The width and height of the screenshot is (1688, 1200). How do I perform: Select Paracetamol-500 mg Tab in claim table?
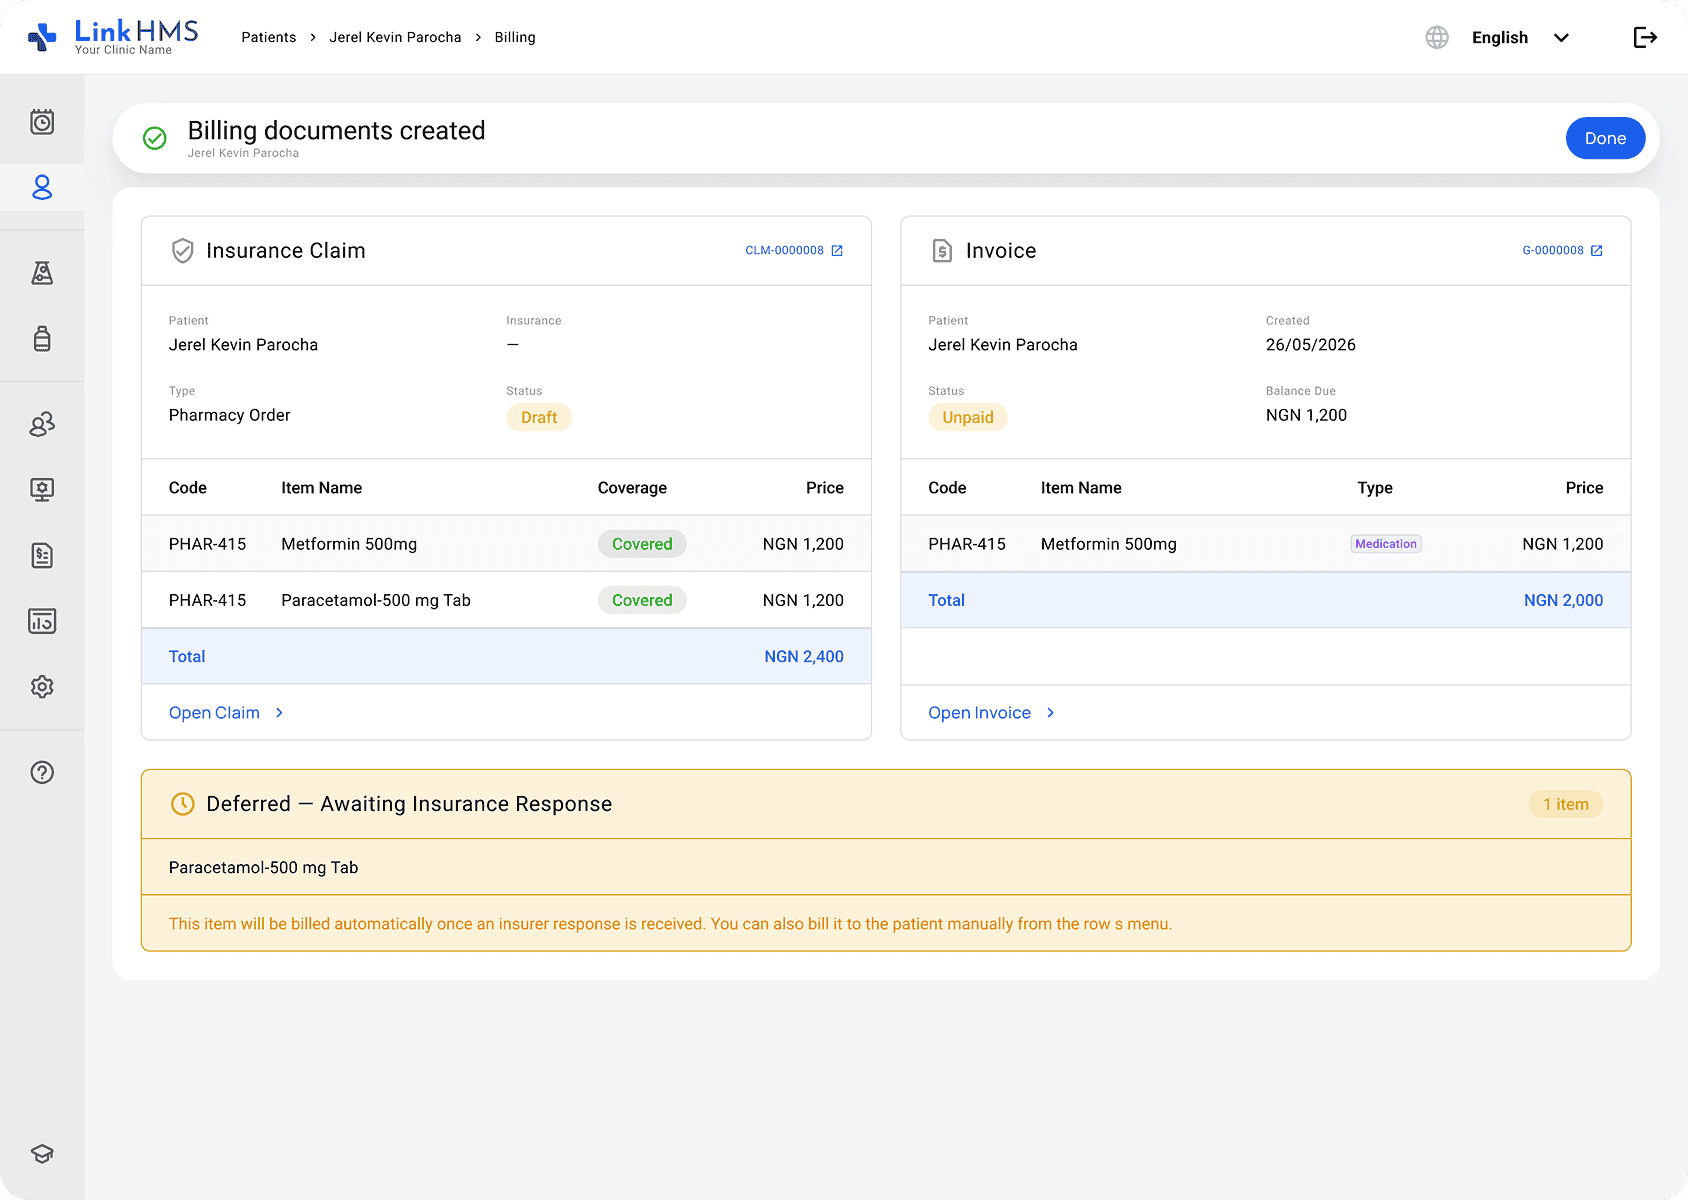tap(376, 600)
